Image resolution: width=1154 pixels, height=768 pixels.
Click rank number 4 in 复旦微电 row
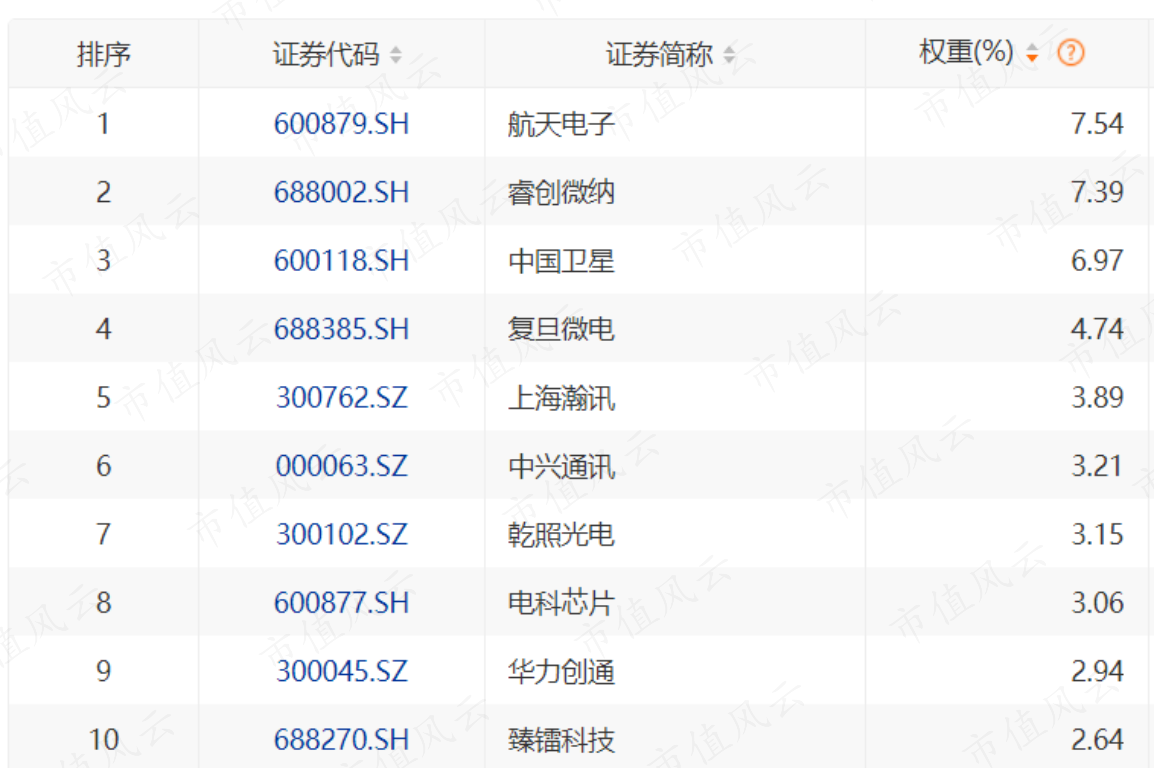click(104, 329)
